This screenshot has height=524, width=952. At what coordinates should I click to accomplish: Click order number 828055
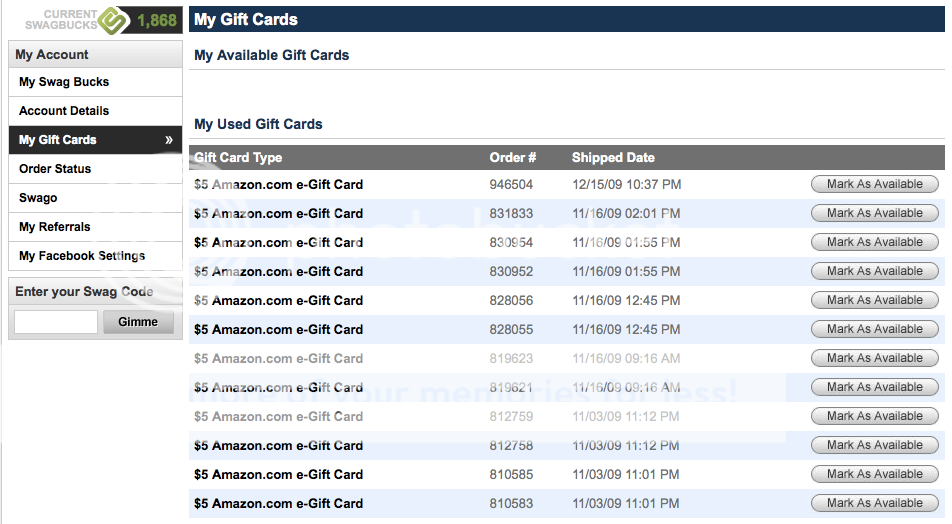click(511, 330)
